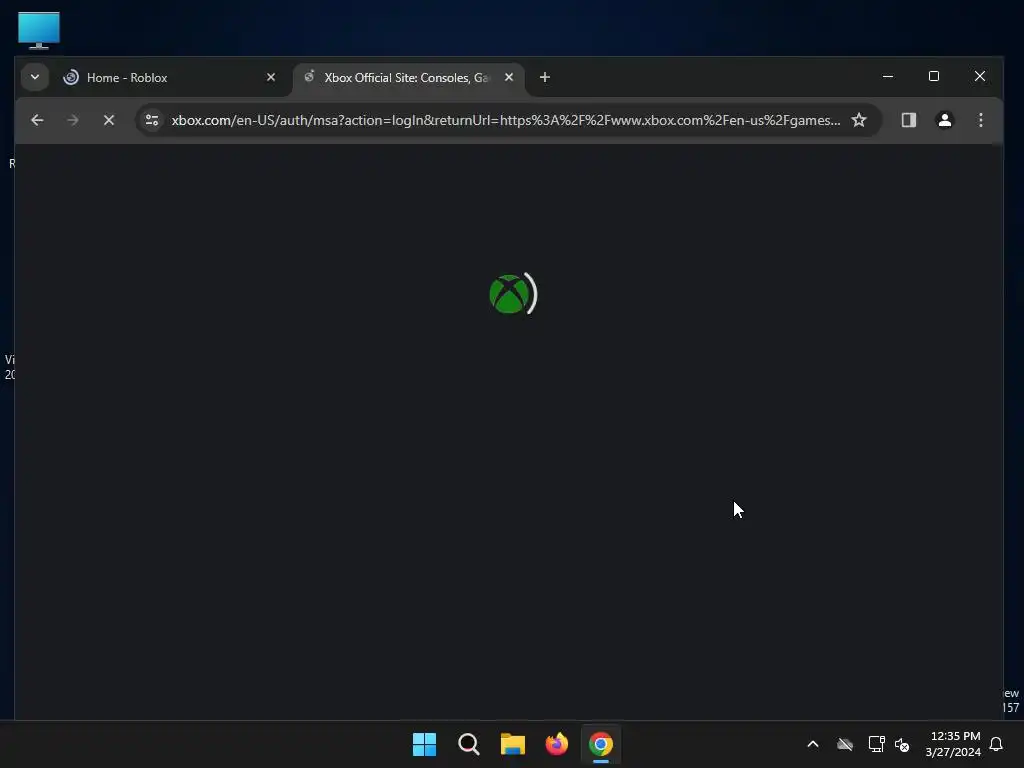
Task: Click the forward navigation arrow
Action: 72,120
